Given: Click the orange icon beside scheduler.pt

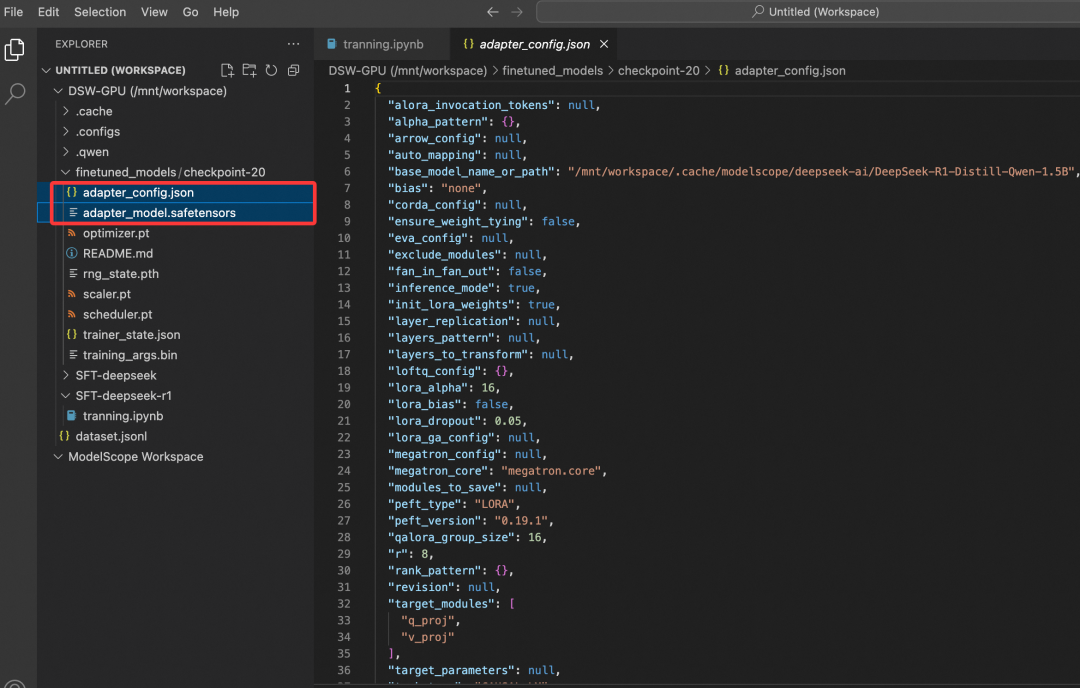Looking at the screenshot, I should pyautogui.click(x=72, y=314).
